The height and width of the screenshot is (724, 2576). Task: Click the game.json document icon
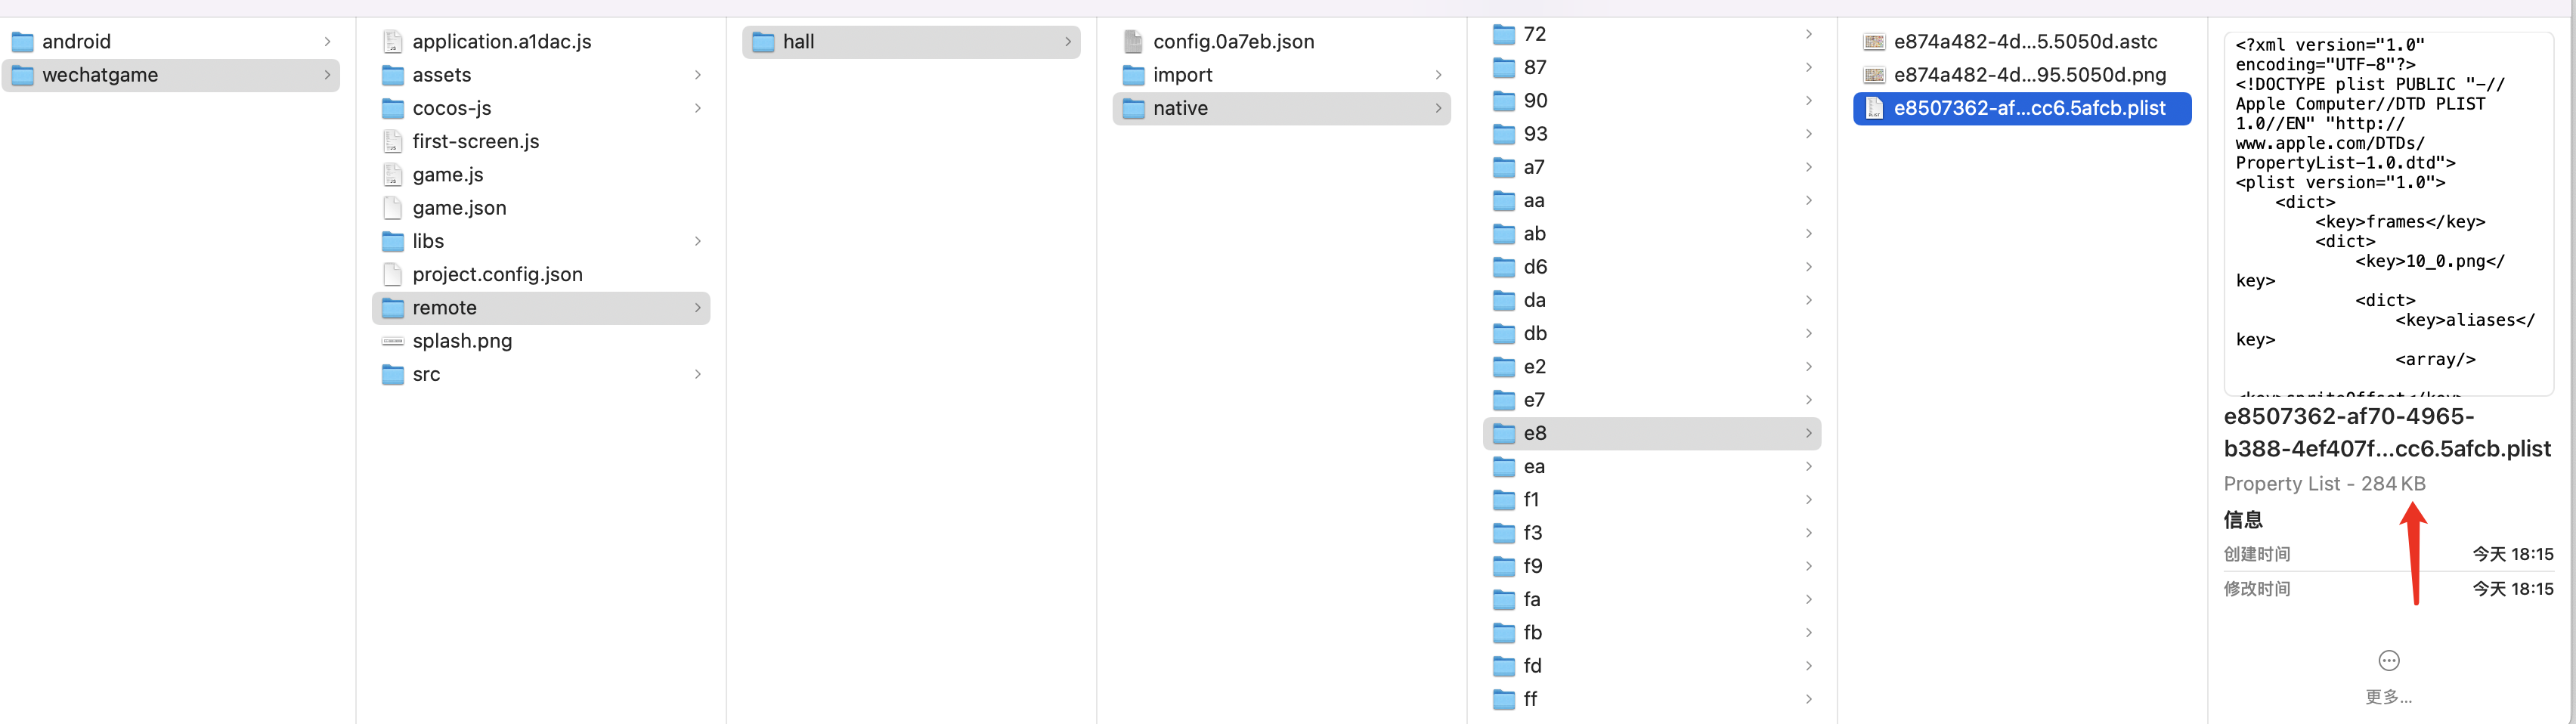393,208
